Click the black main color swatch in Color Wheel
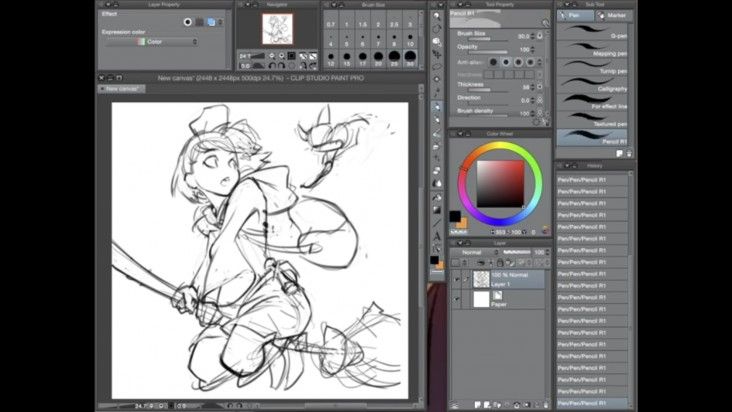This screenshot has height=412, width=732. tap(455, 216)
